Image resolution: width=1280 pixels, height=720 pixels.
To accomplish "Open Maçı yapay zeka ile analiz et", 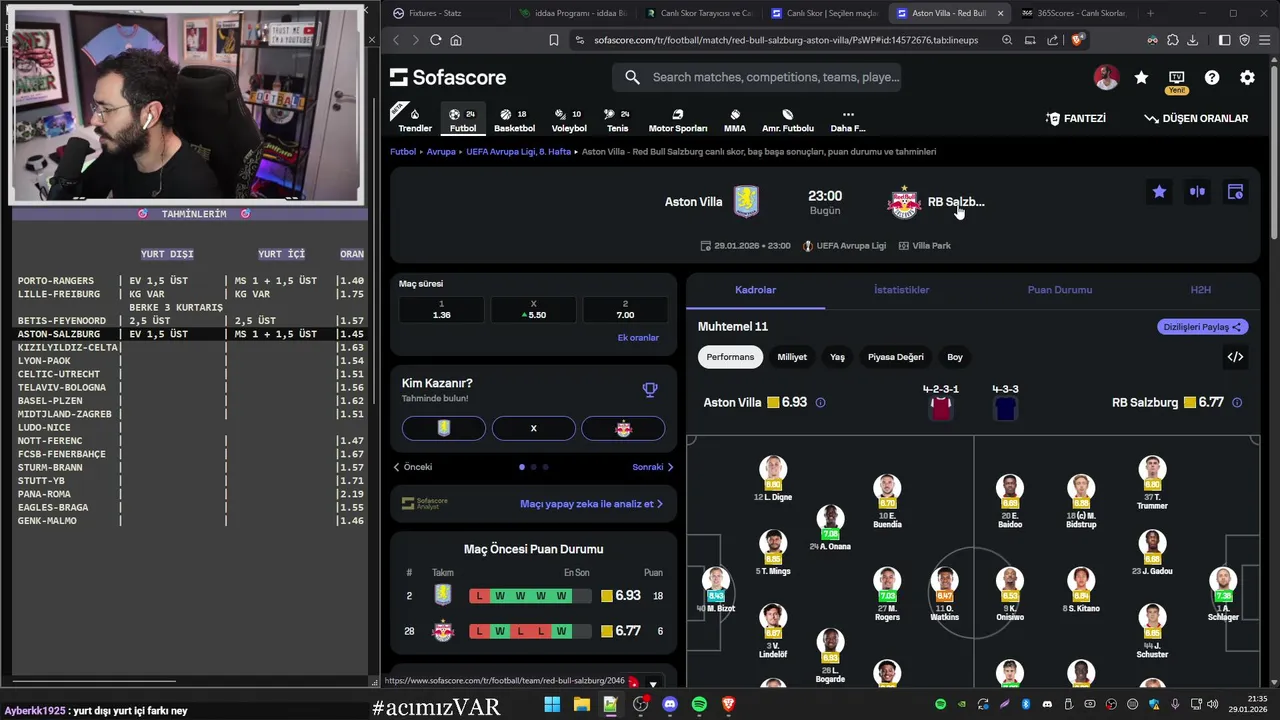I will click(x=591, y=504).
